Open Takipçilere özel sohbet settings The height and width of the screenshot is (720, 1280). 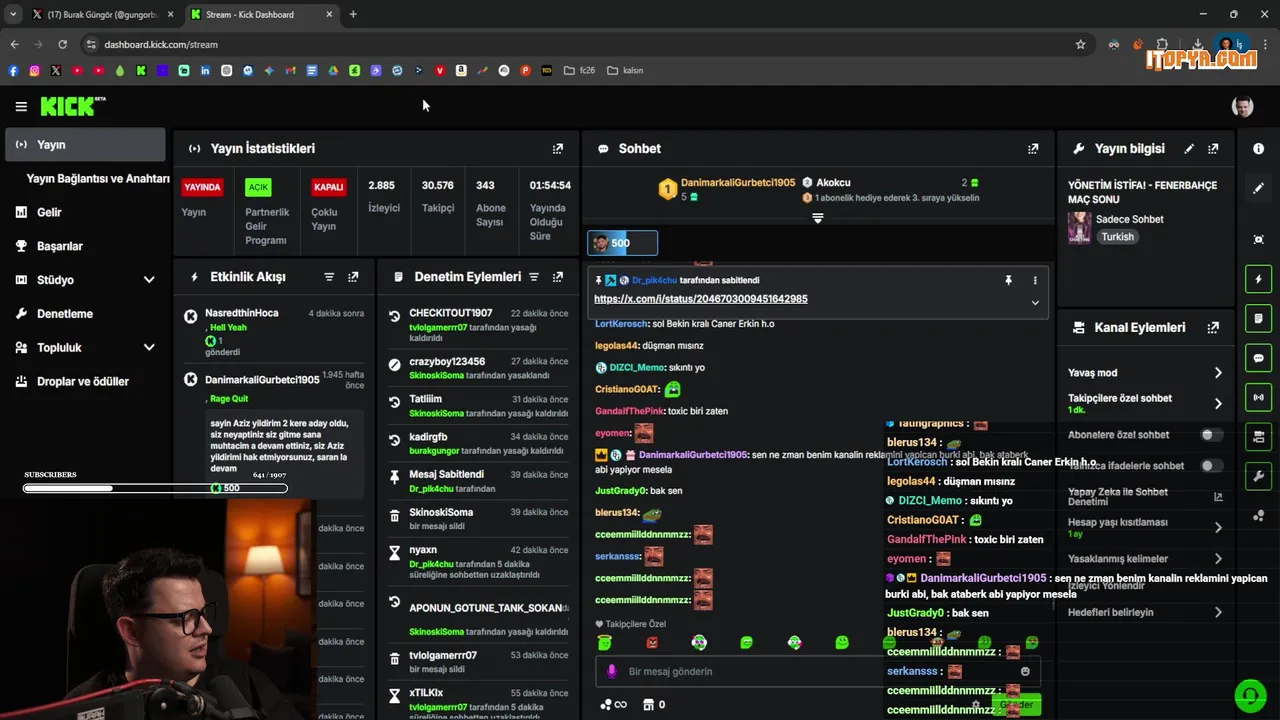1145,403
